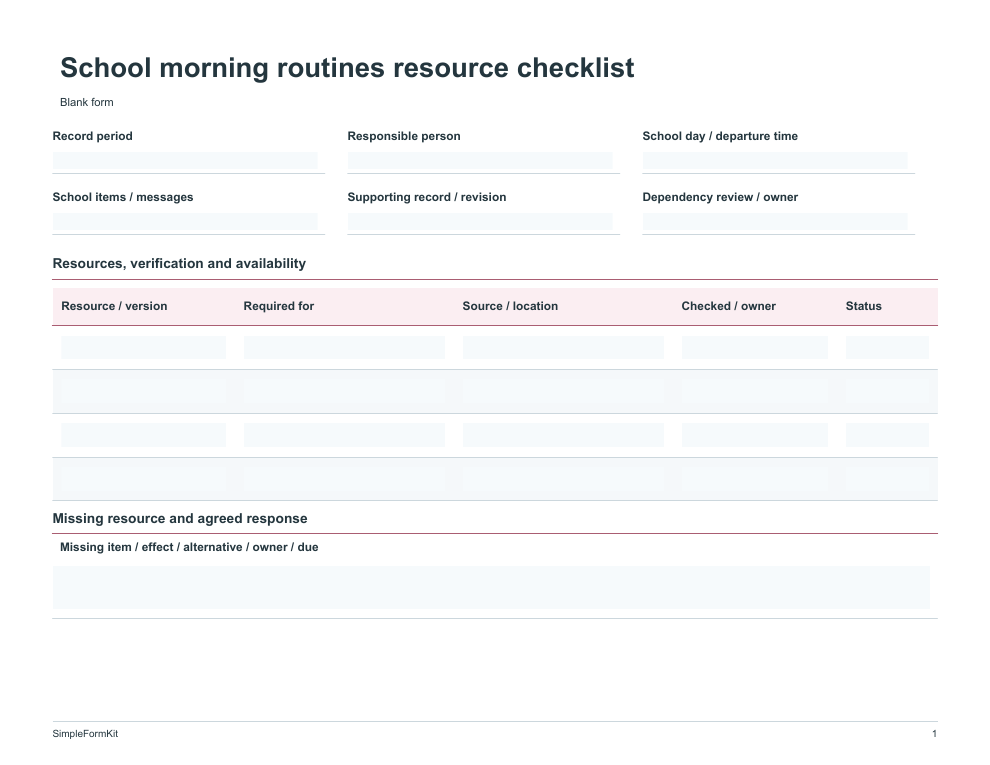The width and height of the screenshot is (990, 765).
Task: Click the 'Resource / version' column header
Action: (x=114, y=306)
